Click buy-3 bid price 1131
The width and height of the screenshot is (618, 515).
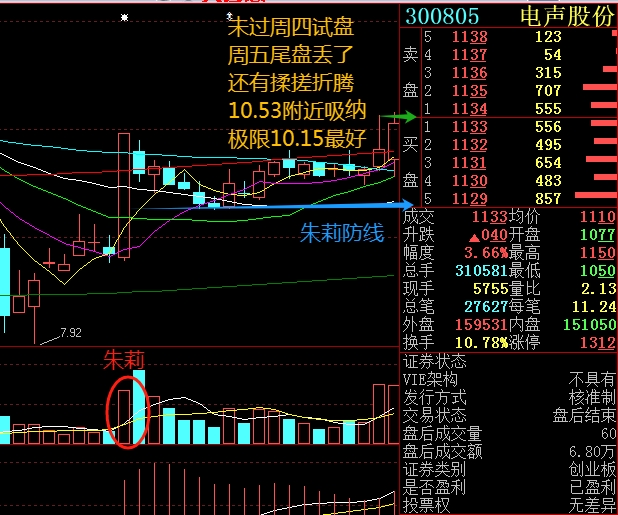pyautogui.click(x=469, y=163)
